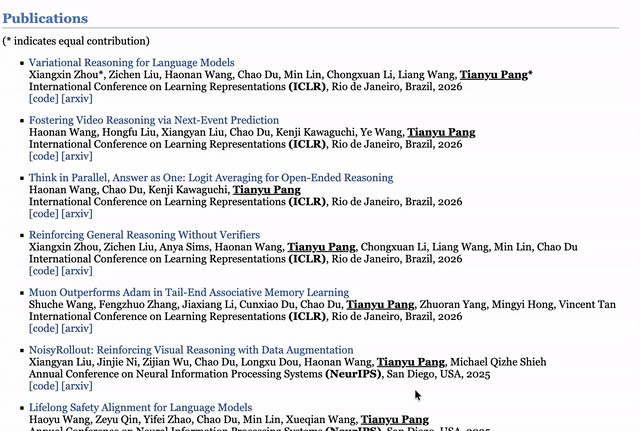Click code link for Think in Parallel paper
Viewport: 640px width, 431px height.
tap(43, 214)
